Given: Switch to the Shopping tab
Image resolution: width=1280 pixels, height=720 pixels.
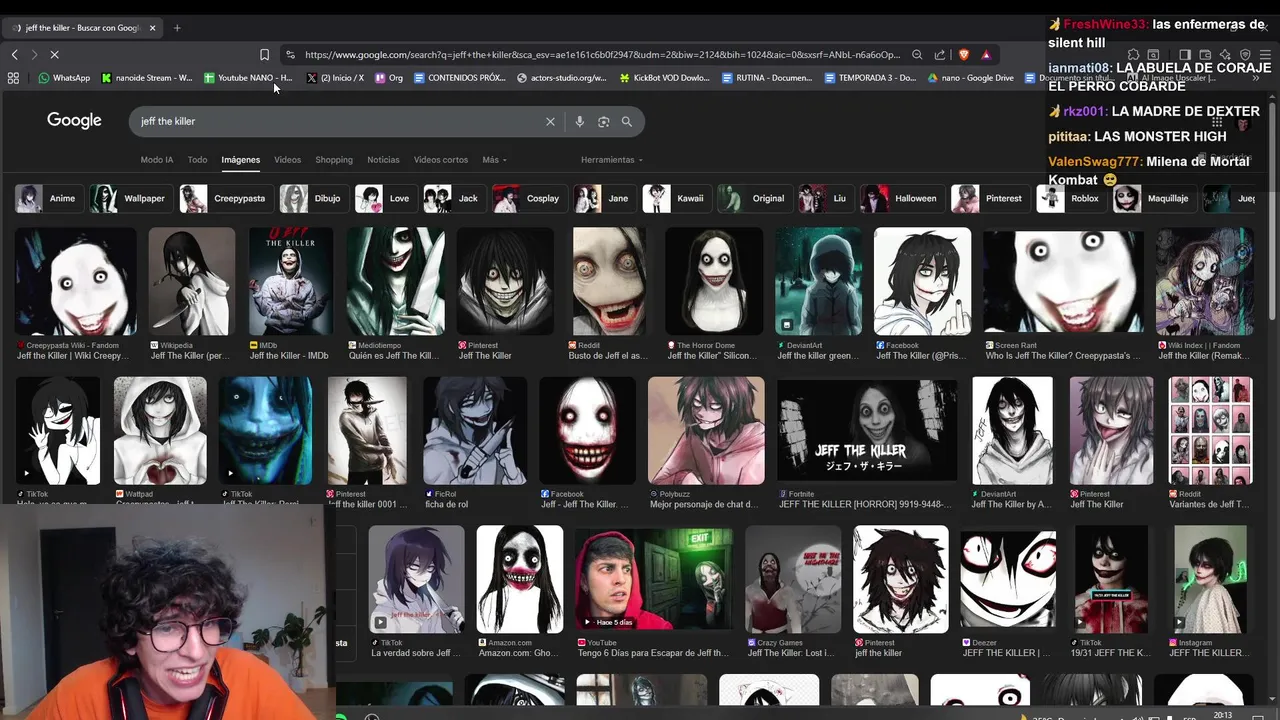Looking at the screenshot, I should (x=334, y=160).
